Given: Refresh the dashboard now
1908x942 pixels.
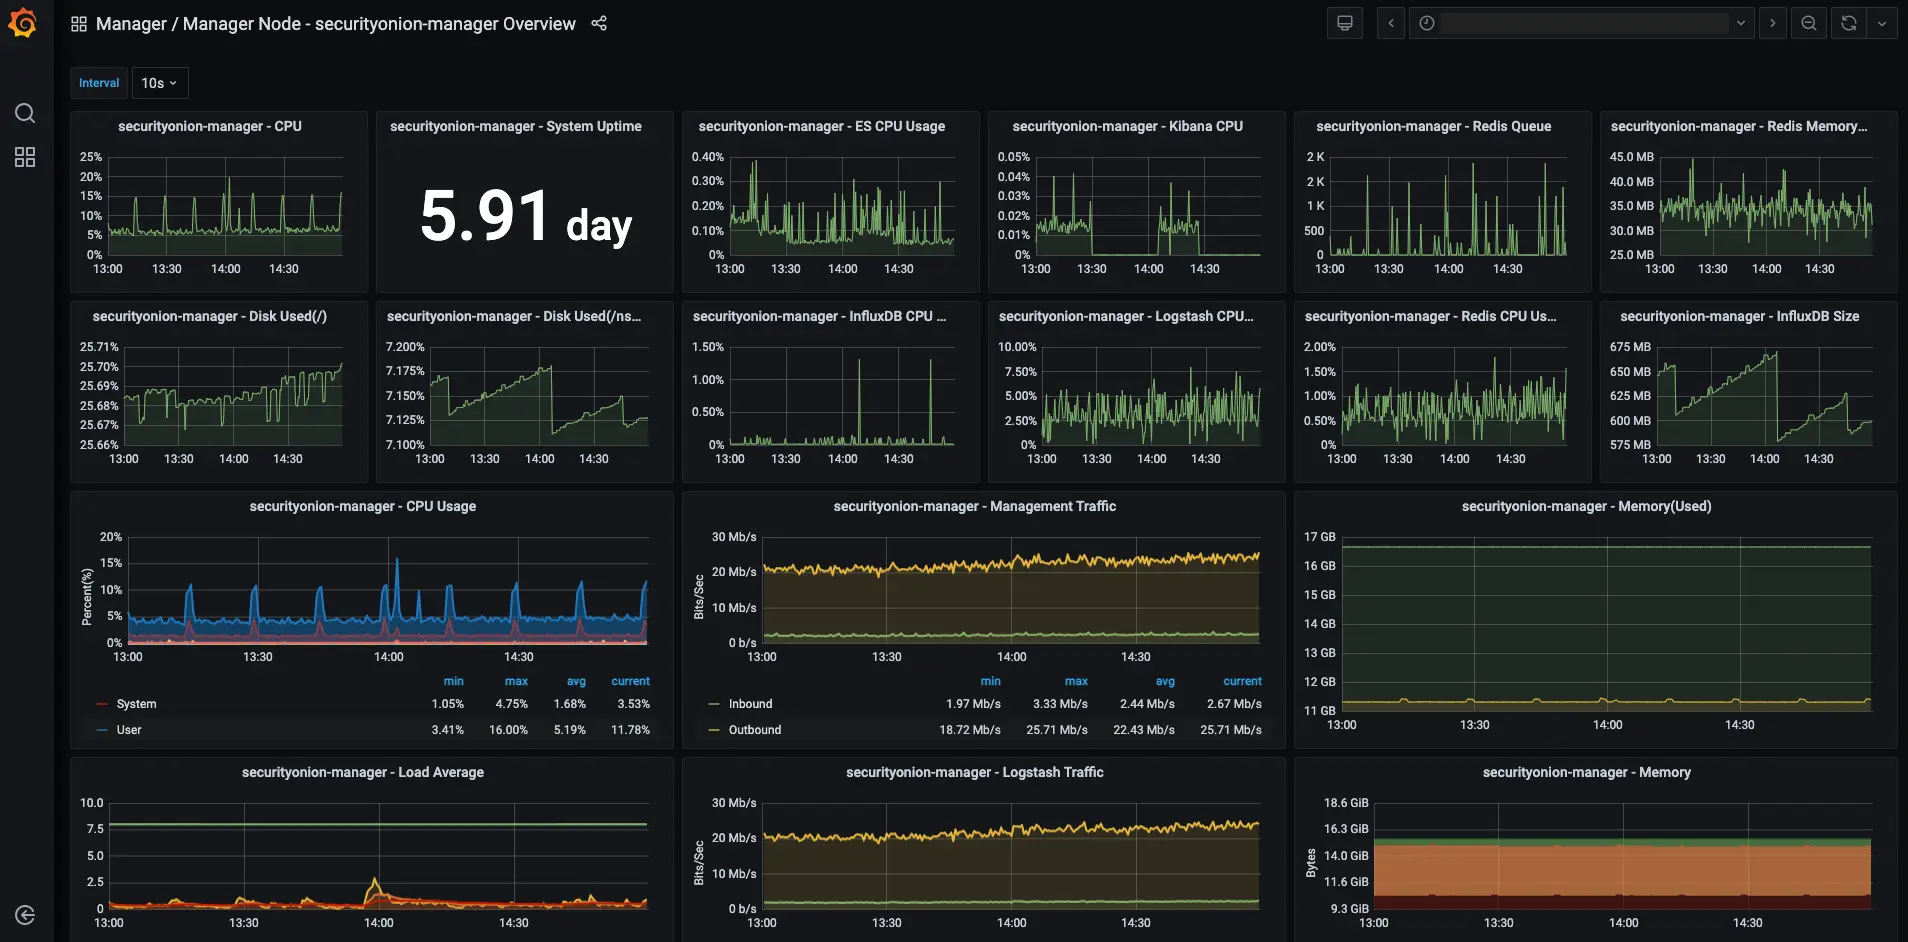Looking at the screenshot, I should [1849, 23].
